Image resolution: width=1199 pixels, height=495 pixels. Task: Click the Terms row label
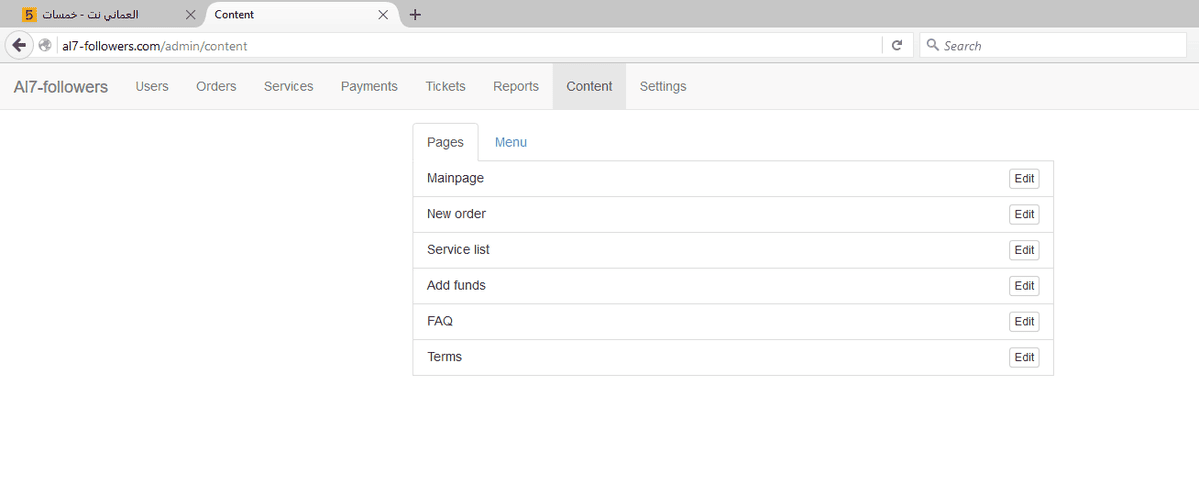click(444, 357)
